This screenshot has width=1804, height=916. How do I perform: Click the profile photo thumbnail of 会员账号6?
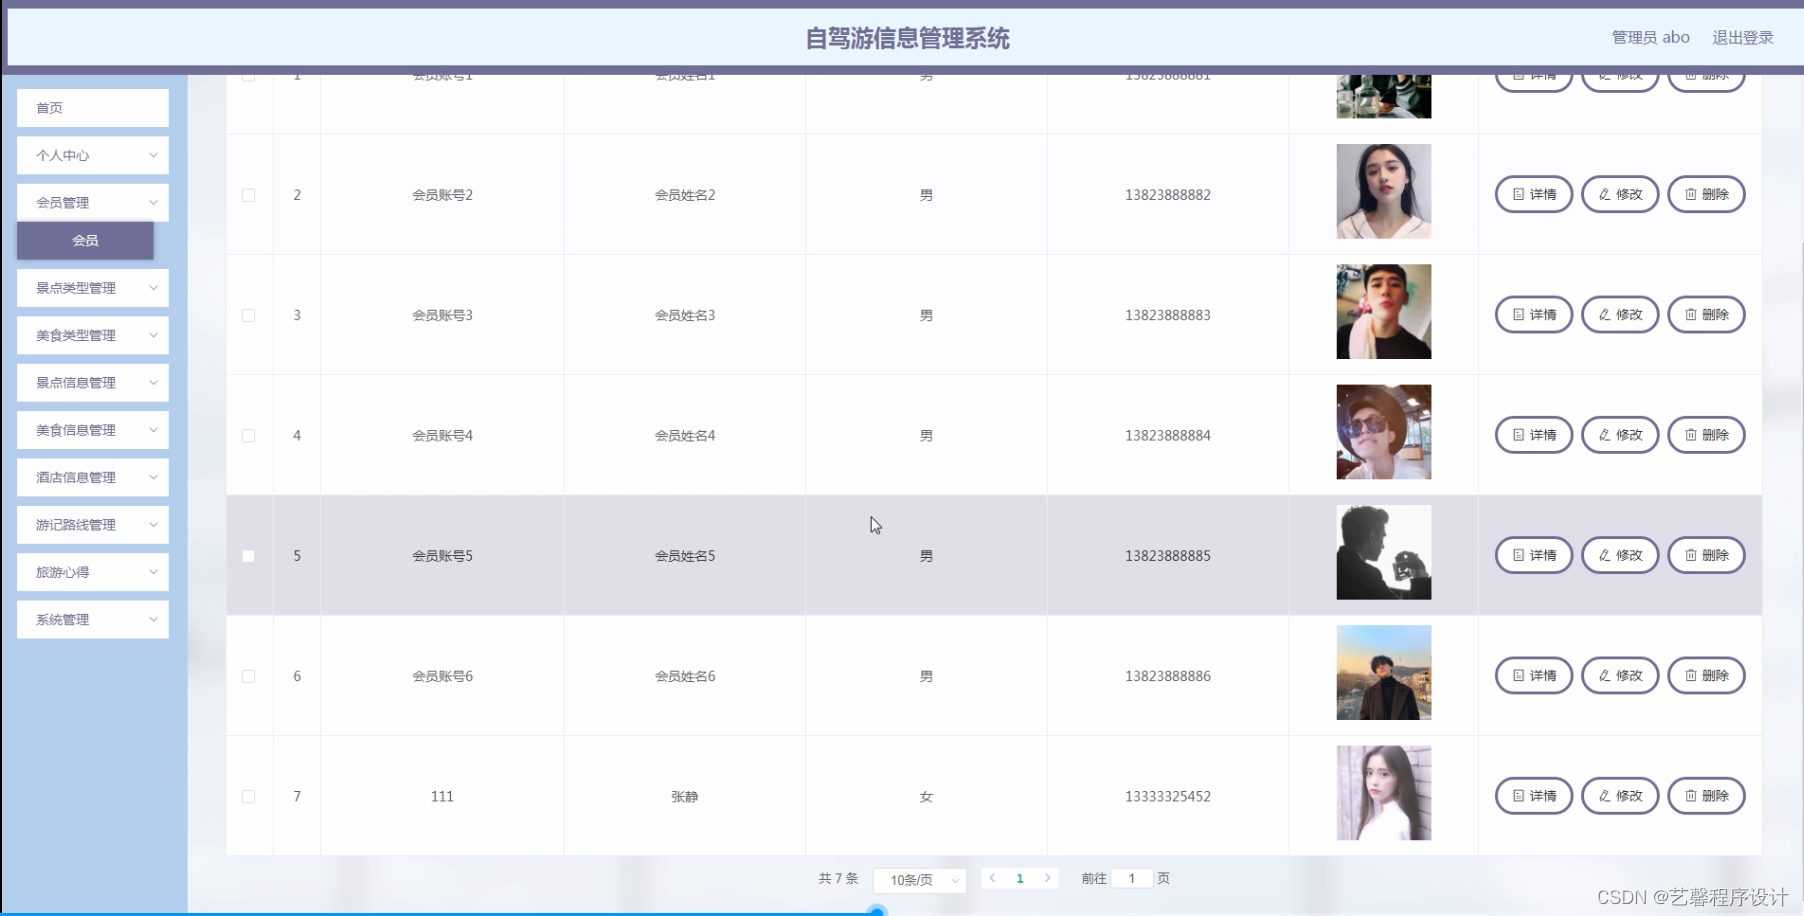pyautogui.click(x=1383, y=672)
